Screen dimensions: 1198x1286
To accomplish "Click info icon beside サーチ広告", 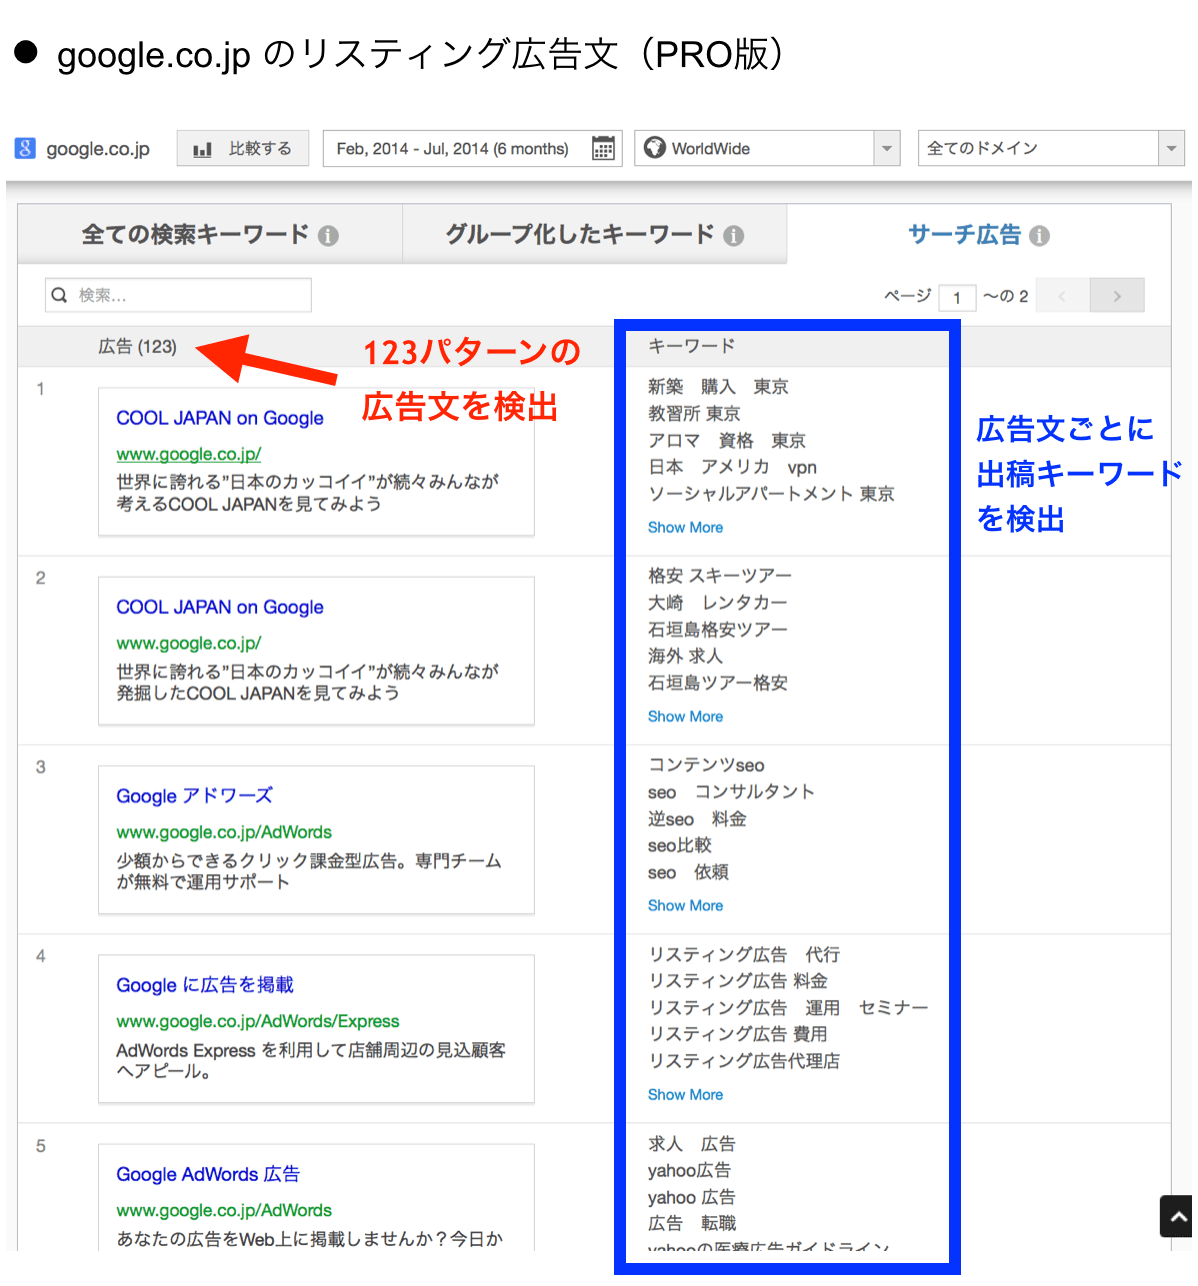I will coord(1040,236).
